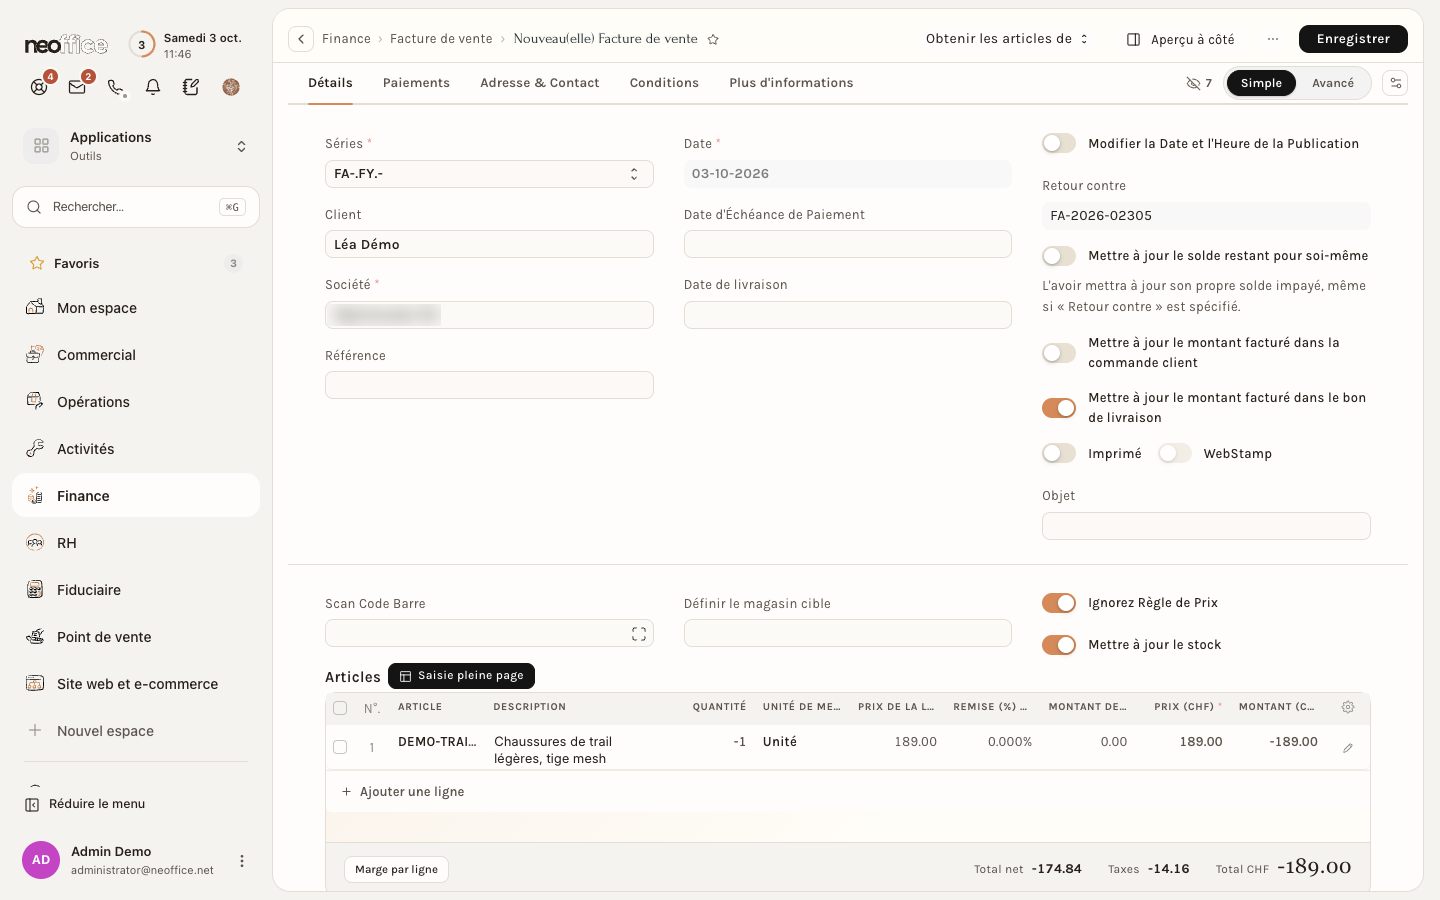
Task: Enable Mettre à jour le solde restant
Action: (x=1059, y=256)
